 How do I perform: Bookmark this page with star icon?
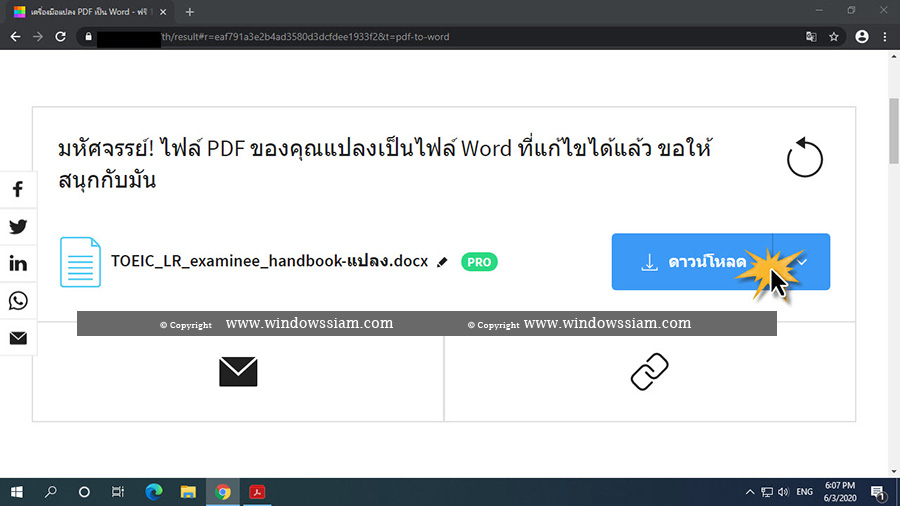(834, 37)
